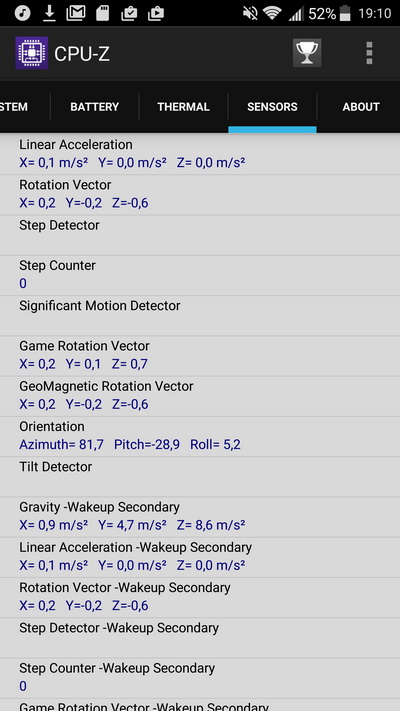Tap the Orientation sensor entry
This screenshot has width=400, height=711.
pos(200,436)
